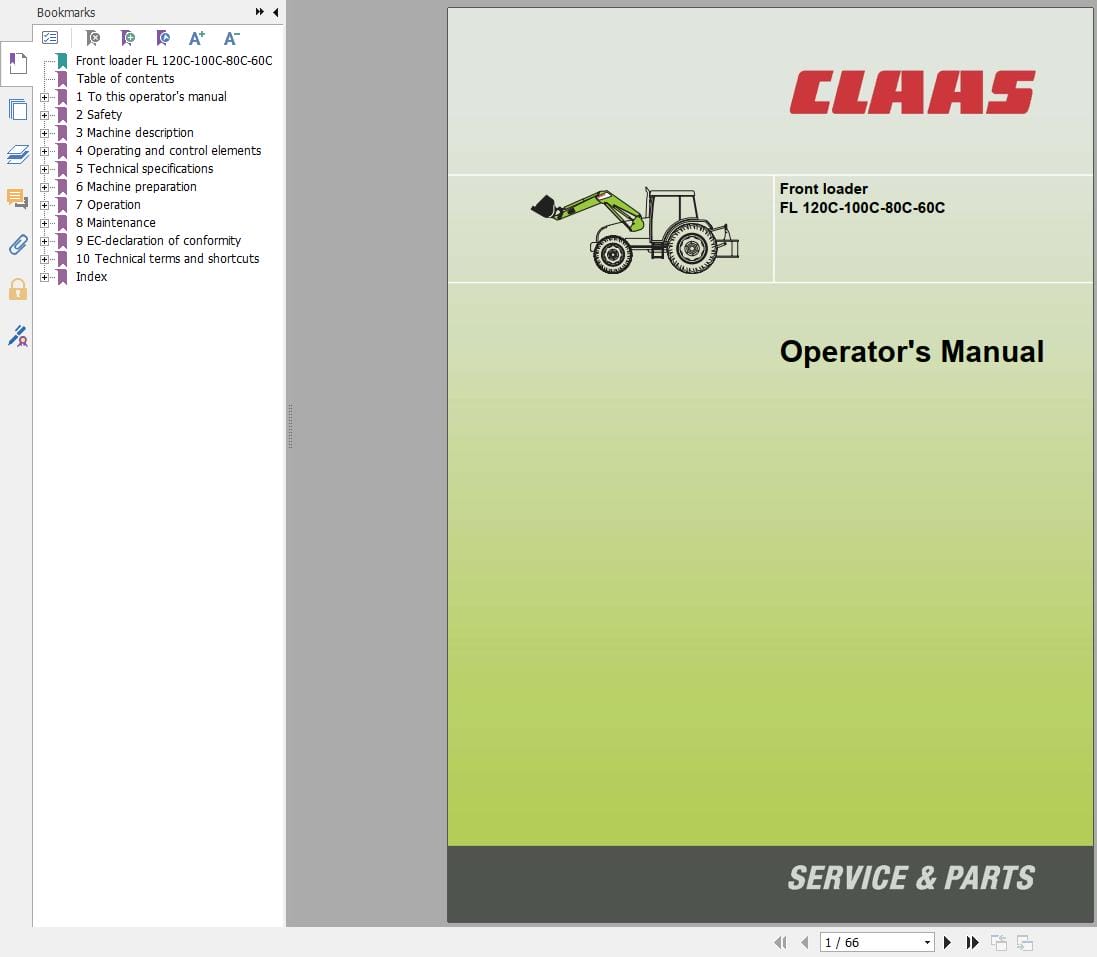
Task: Expand '4 Operating and control elements' node
Action: coord(45,151)
